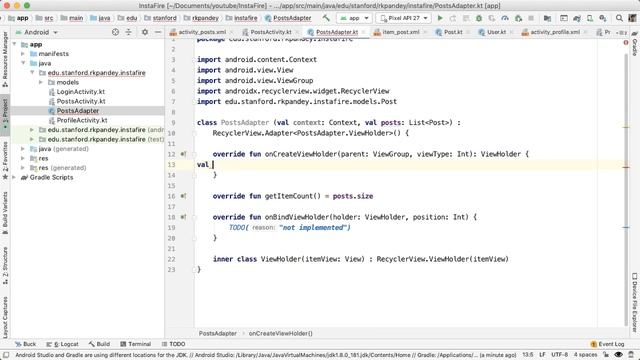The width and height of the screenshot is (640, 360).
Task: Switch to User.kt tab
Action: (496, 32)
